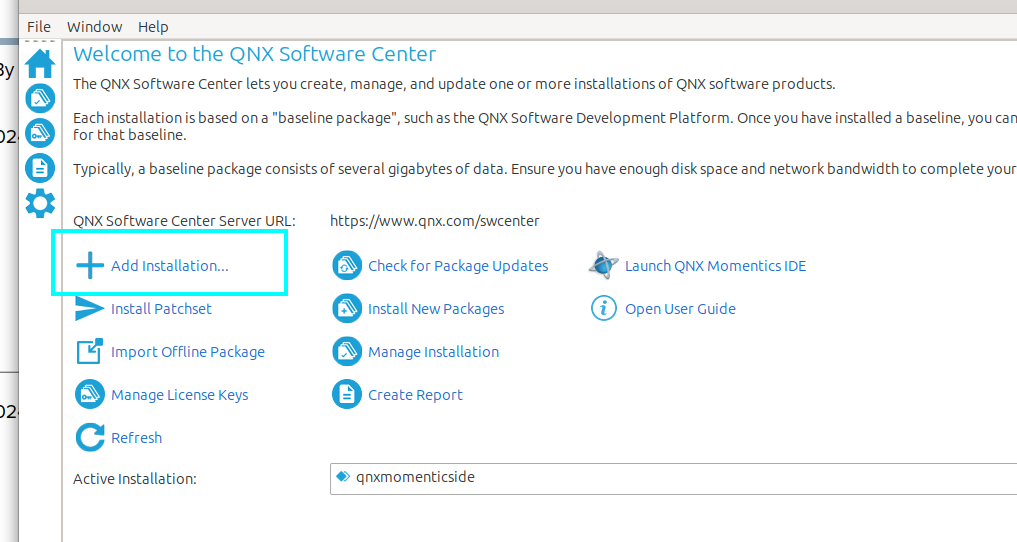Click the Manage Installation round icon
1017x542 pixels.
pyautogui.click(x=347, y=351)
